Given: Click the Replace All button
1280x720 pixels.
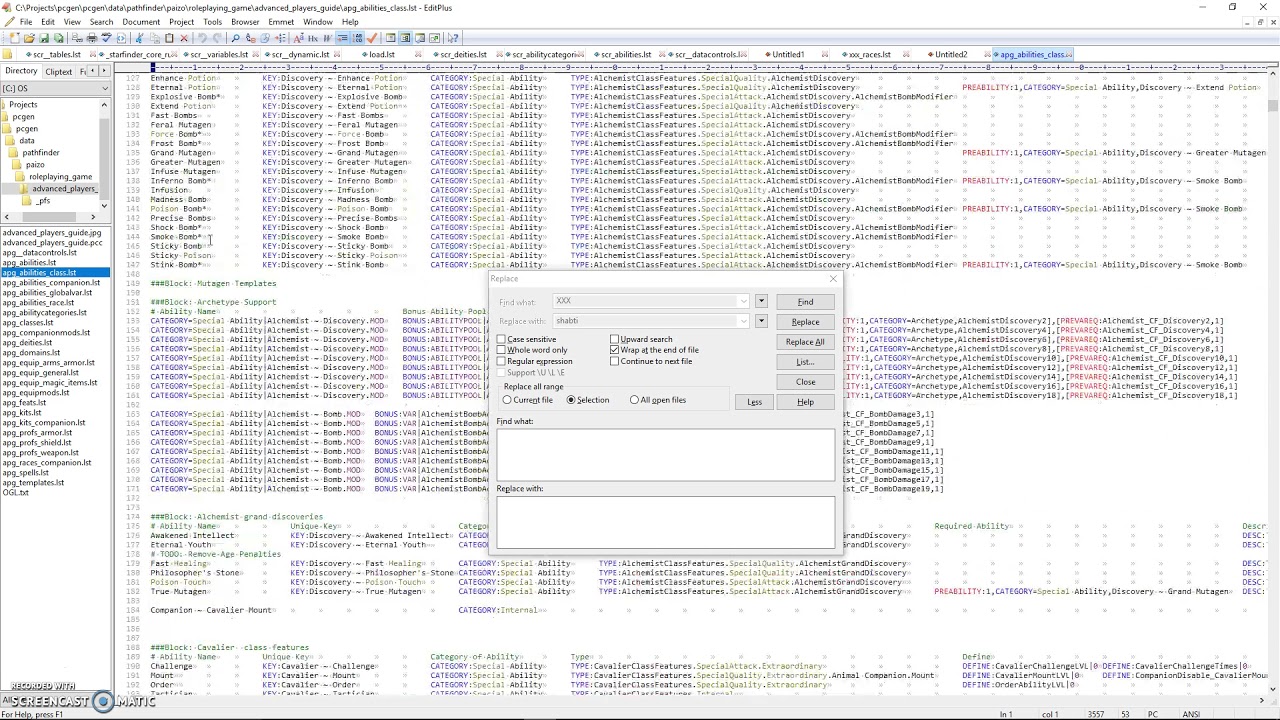Looking at the screenshot, I should [x=805, y=342].
